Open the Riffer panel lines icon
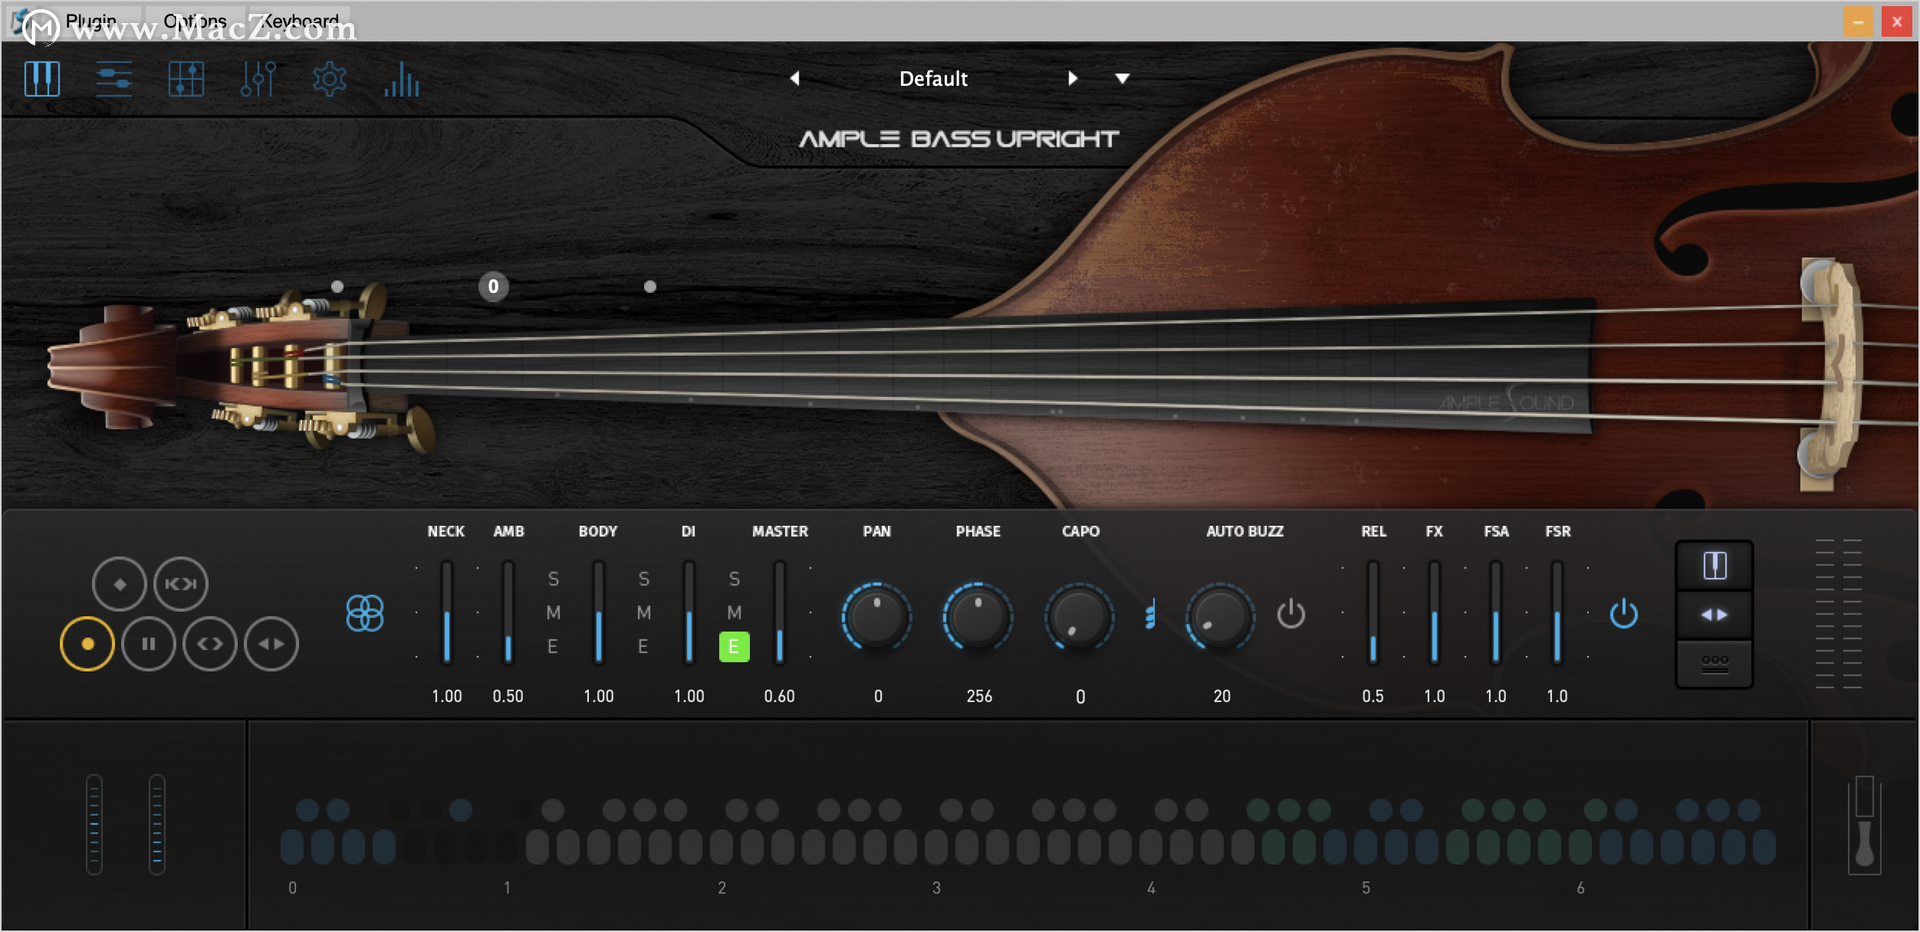1920x932 pixels. tap(114, 78)
